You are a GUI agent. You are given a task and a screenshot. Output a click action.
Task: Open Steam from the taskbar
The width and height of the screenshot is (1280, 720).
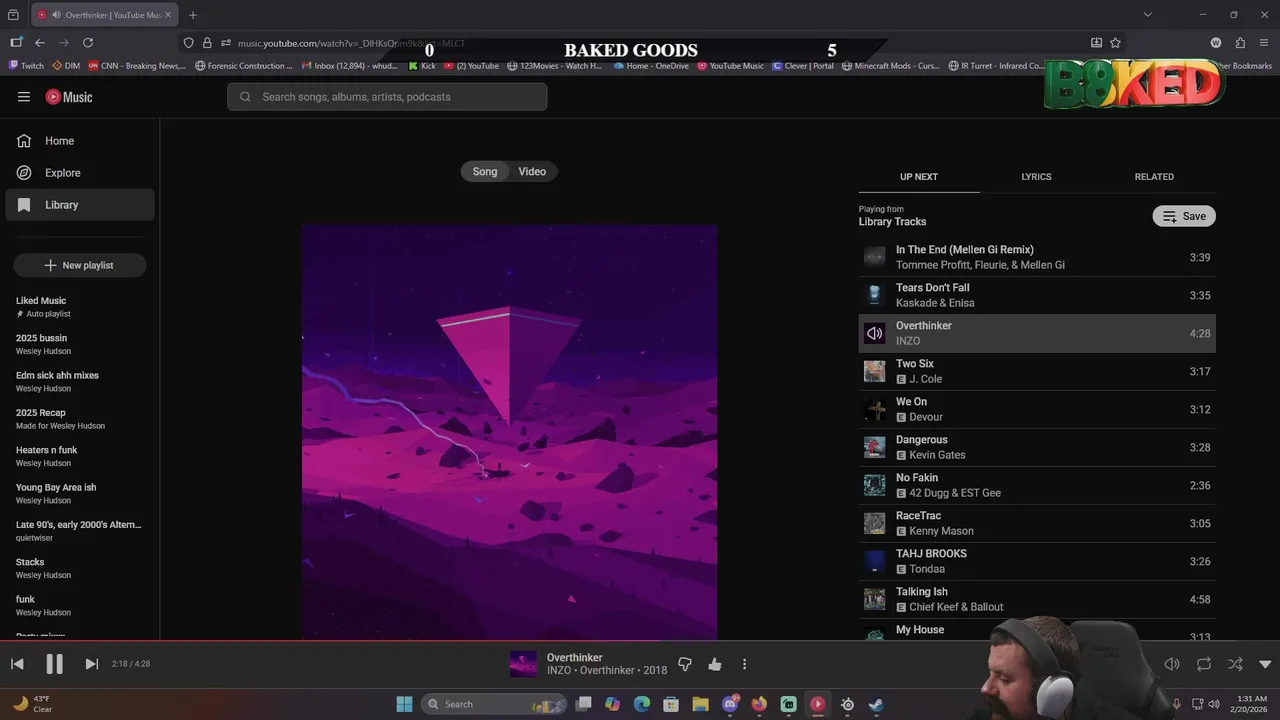(x=876, y=704)
